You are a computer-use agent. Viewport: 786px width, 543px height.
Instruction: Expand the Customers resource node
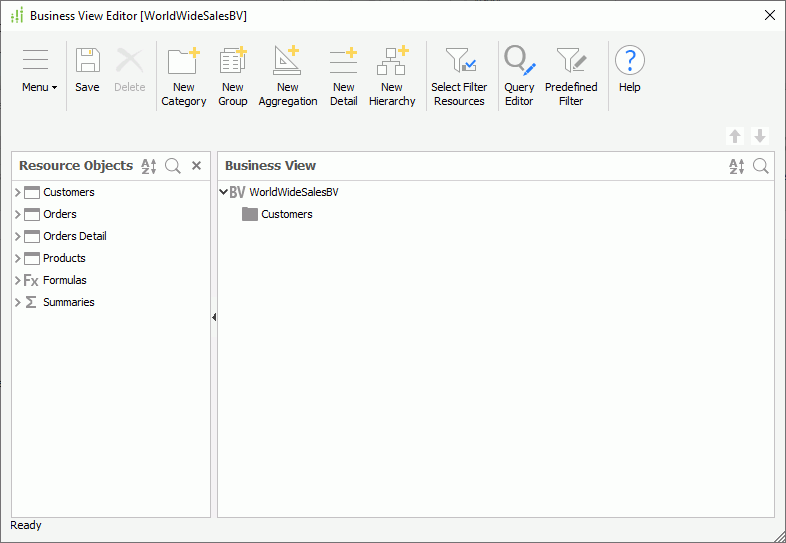(x=18, y=192)
